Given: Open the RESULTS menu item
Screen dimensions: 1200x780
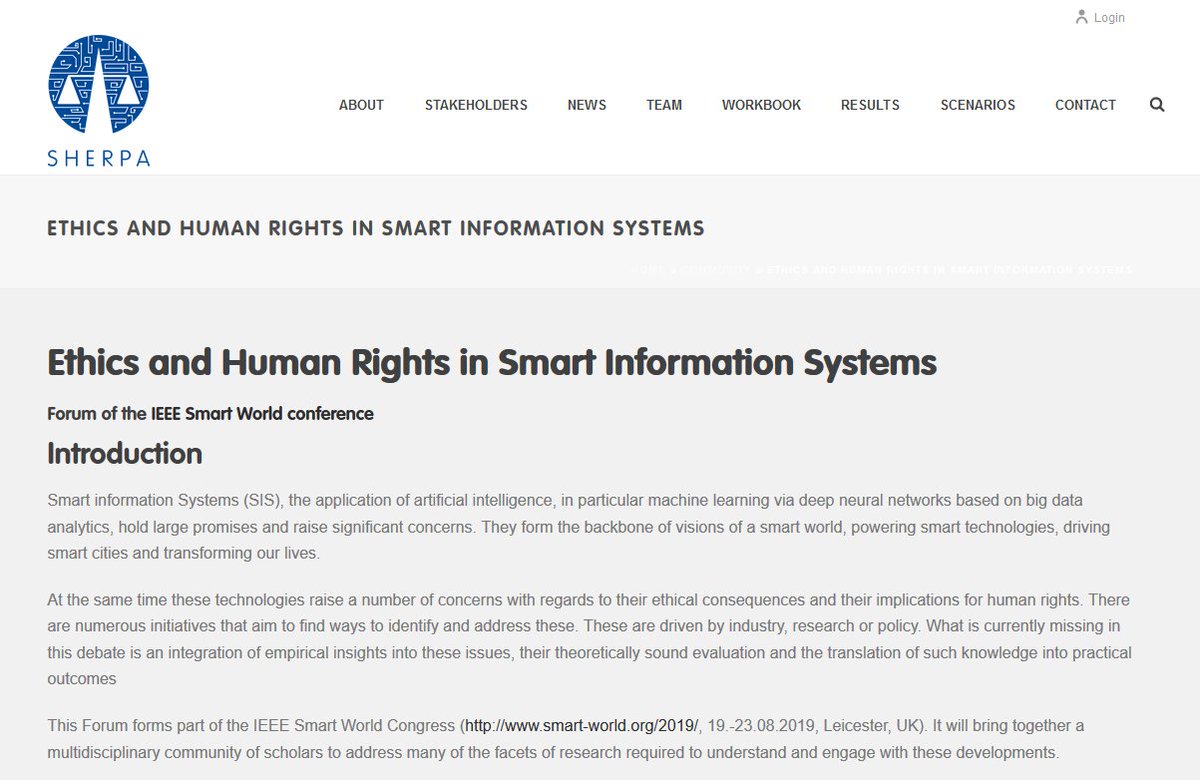Looking at the screenshot, I should click(x=870, y=105).
